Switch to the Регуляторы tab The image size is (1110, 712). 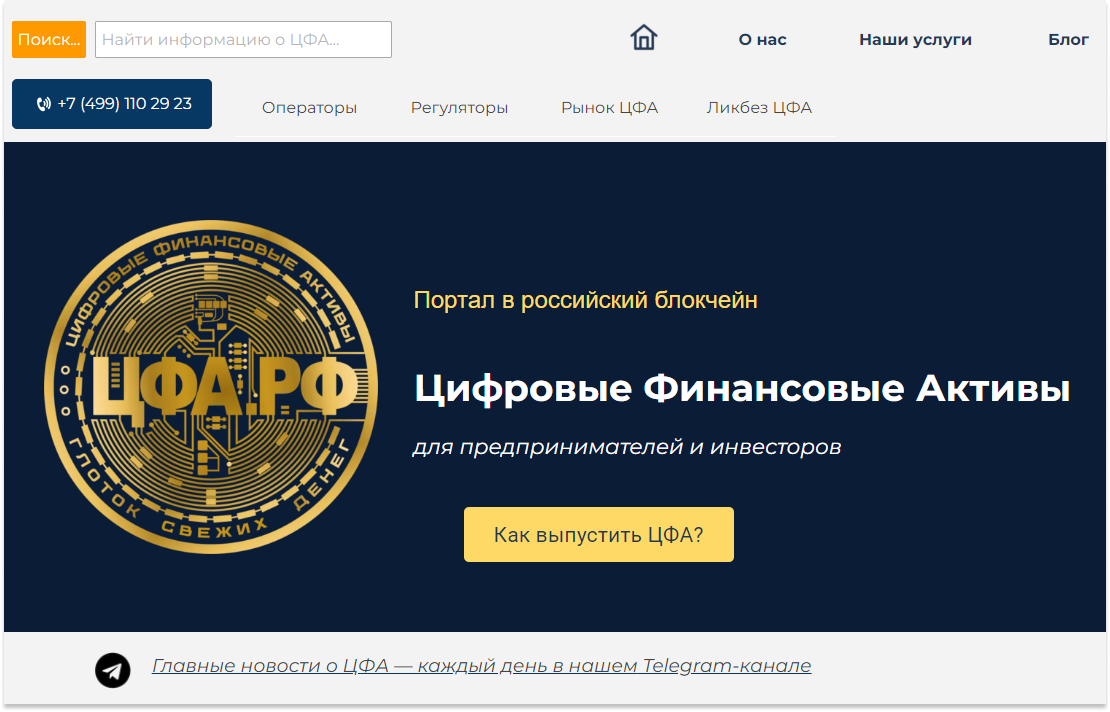459,108
